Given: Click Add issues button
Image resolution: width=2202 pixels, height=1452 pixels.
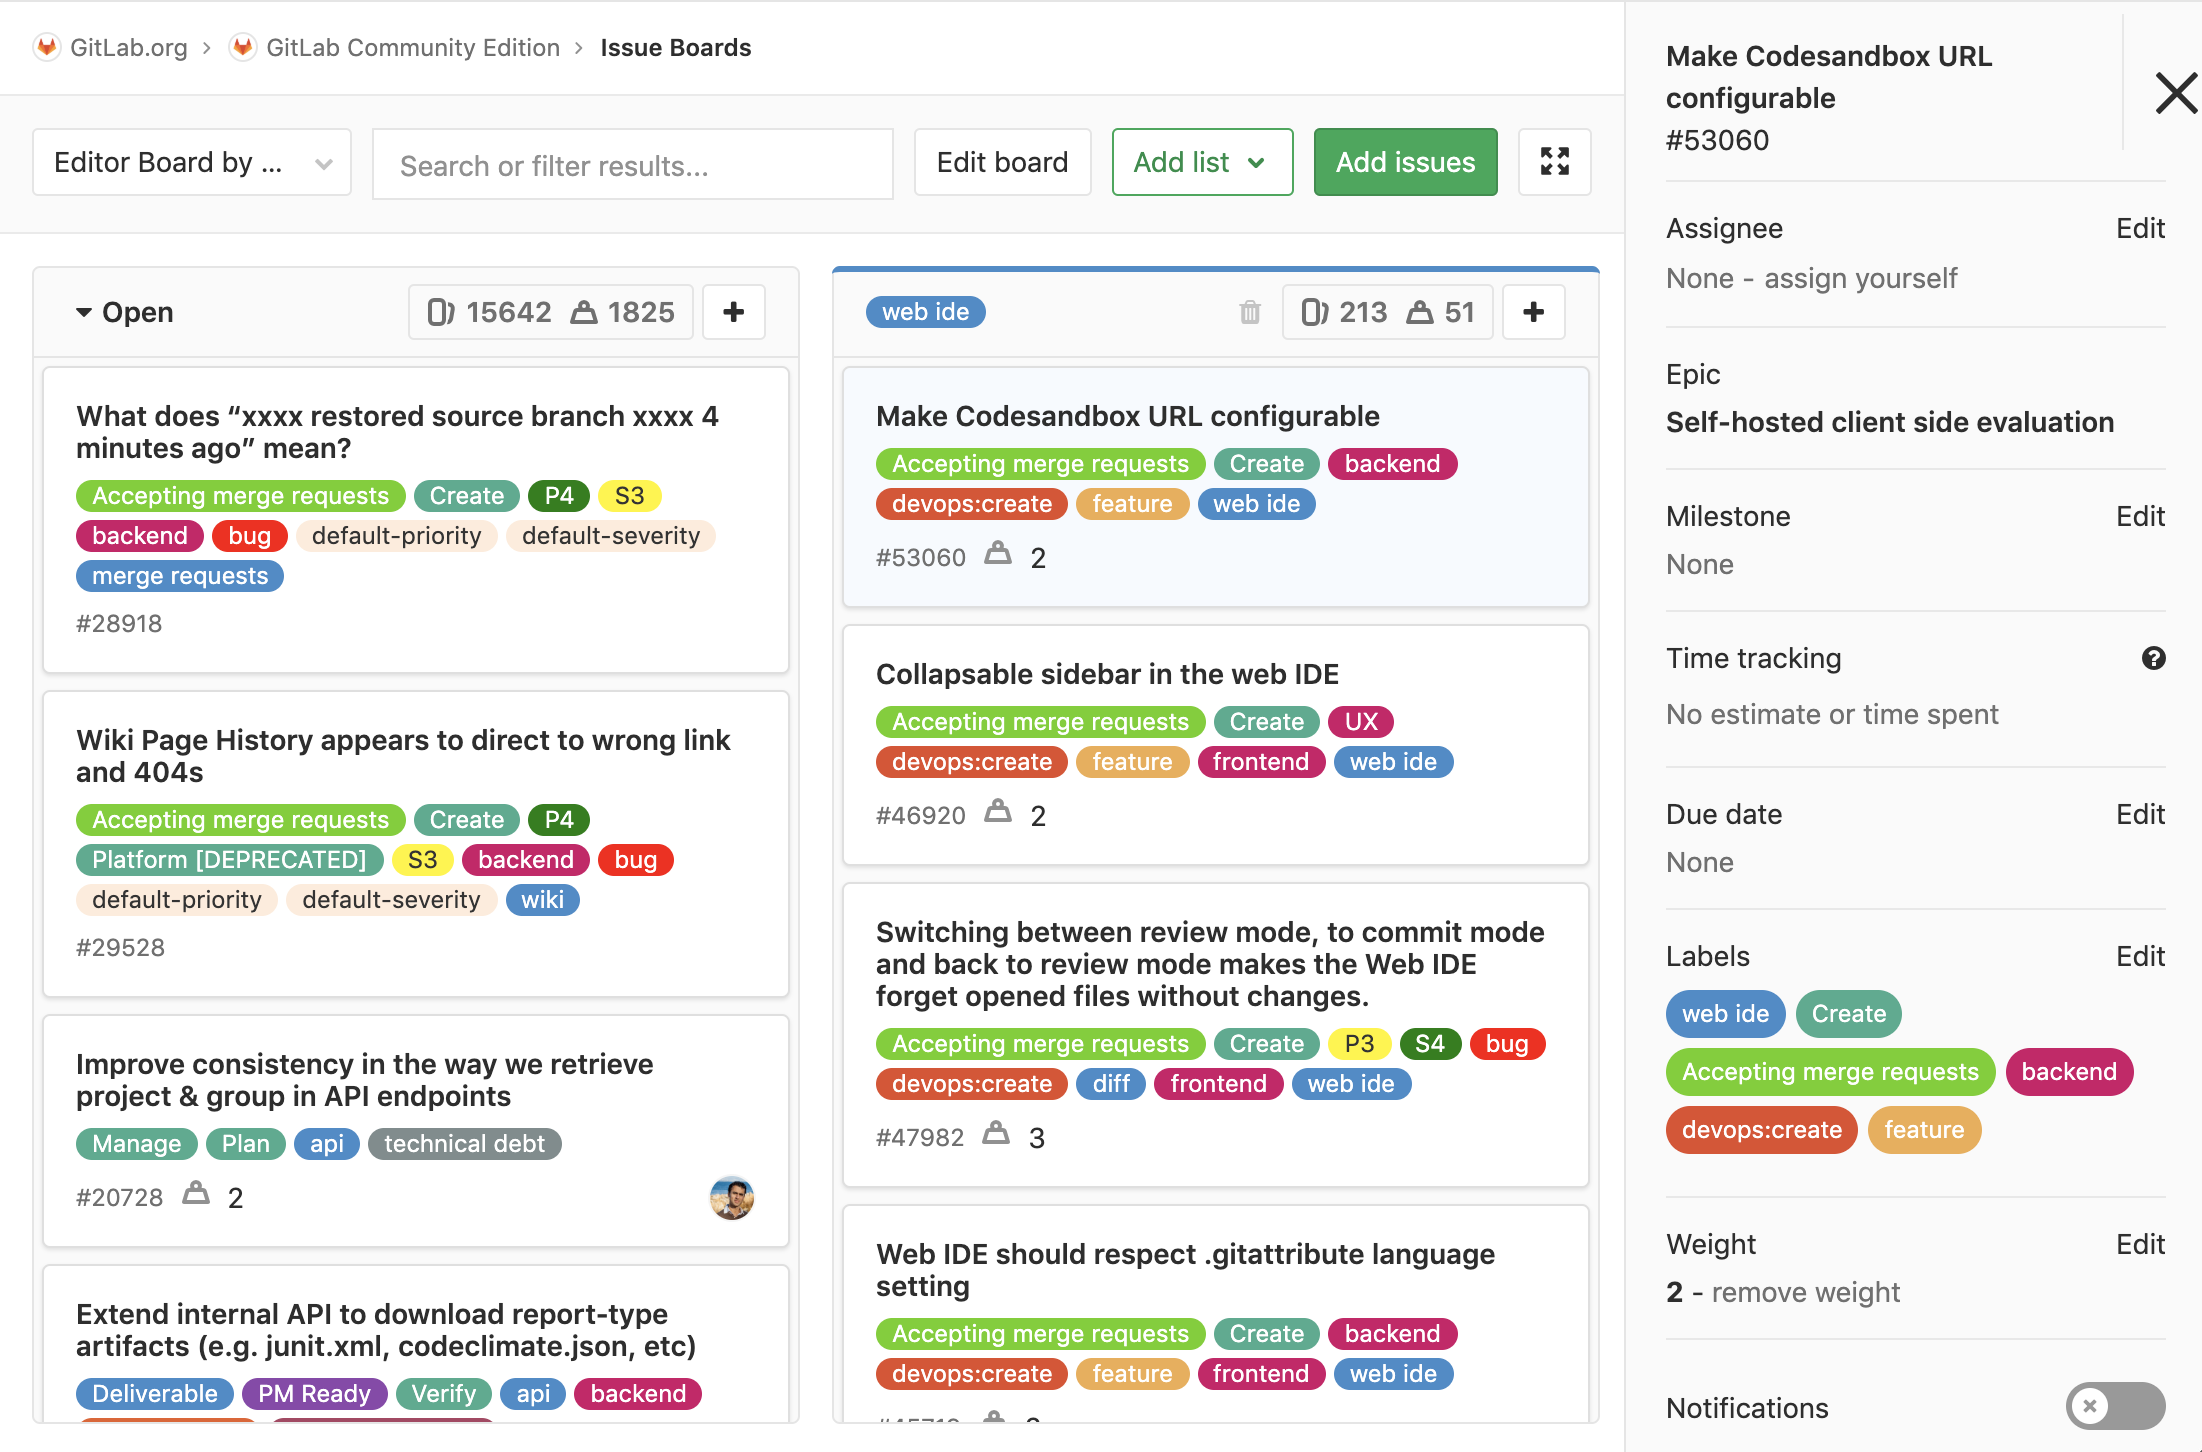Looking at the screenshot, I should (1403, 160).
